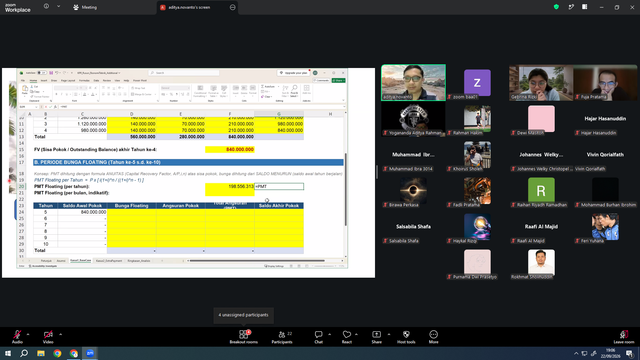Start camera with the Video icon
This screenshot has width=640, height=360.
tap(48, 334)
